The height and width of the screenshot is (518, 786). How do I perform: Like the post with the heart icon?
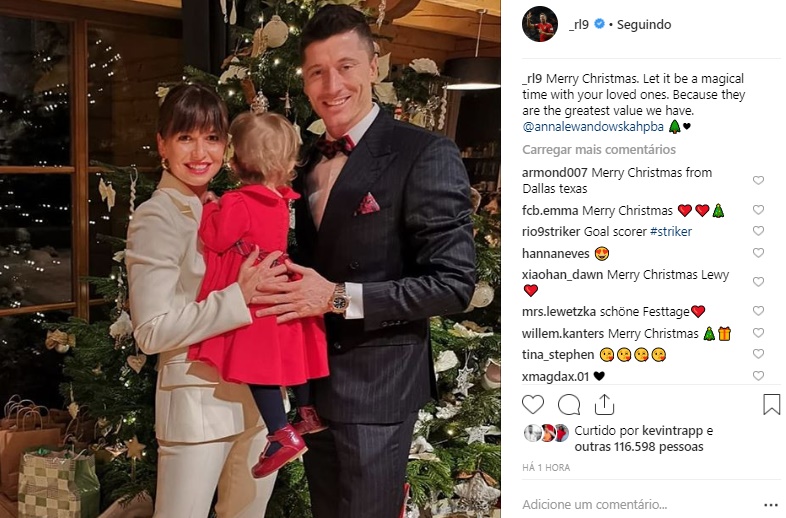532,404
